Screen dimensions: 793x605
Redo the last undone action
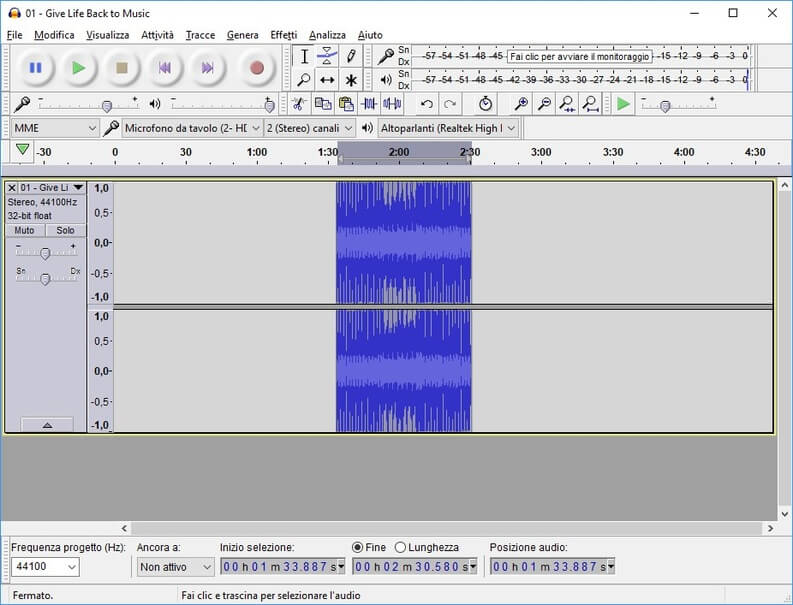pos(450,104)
